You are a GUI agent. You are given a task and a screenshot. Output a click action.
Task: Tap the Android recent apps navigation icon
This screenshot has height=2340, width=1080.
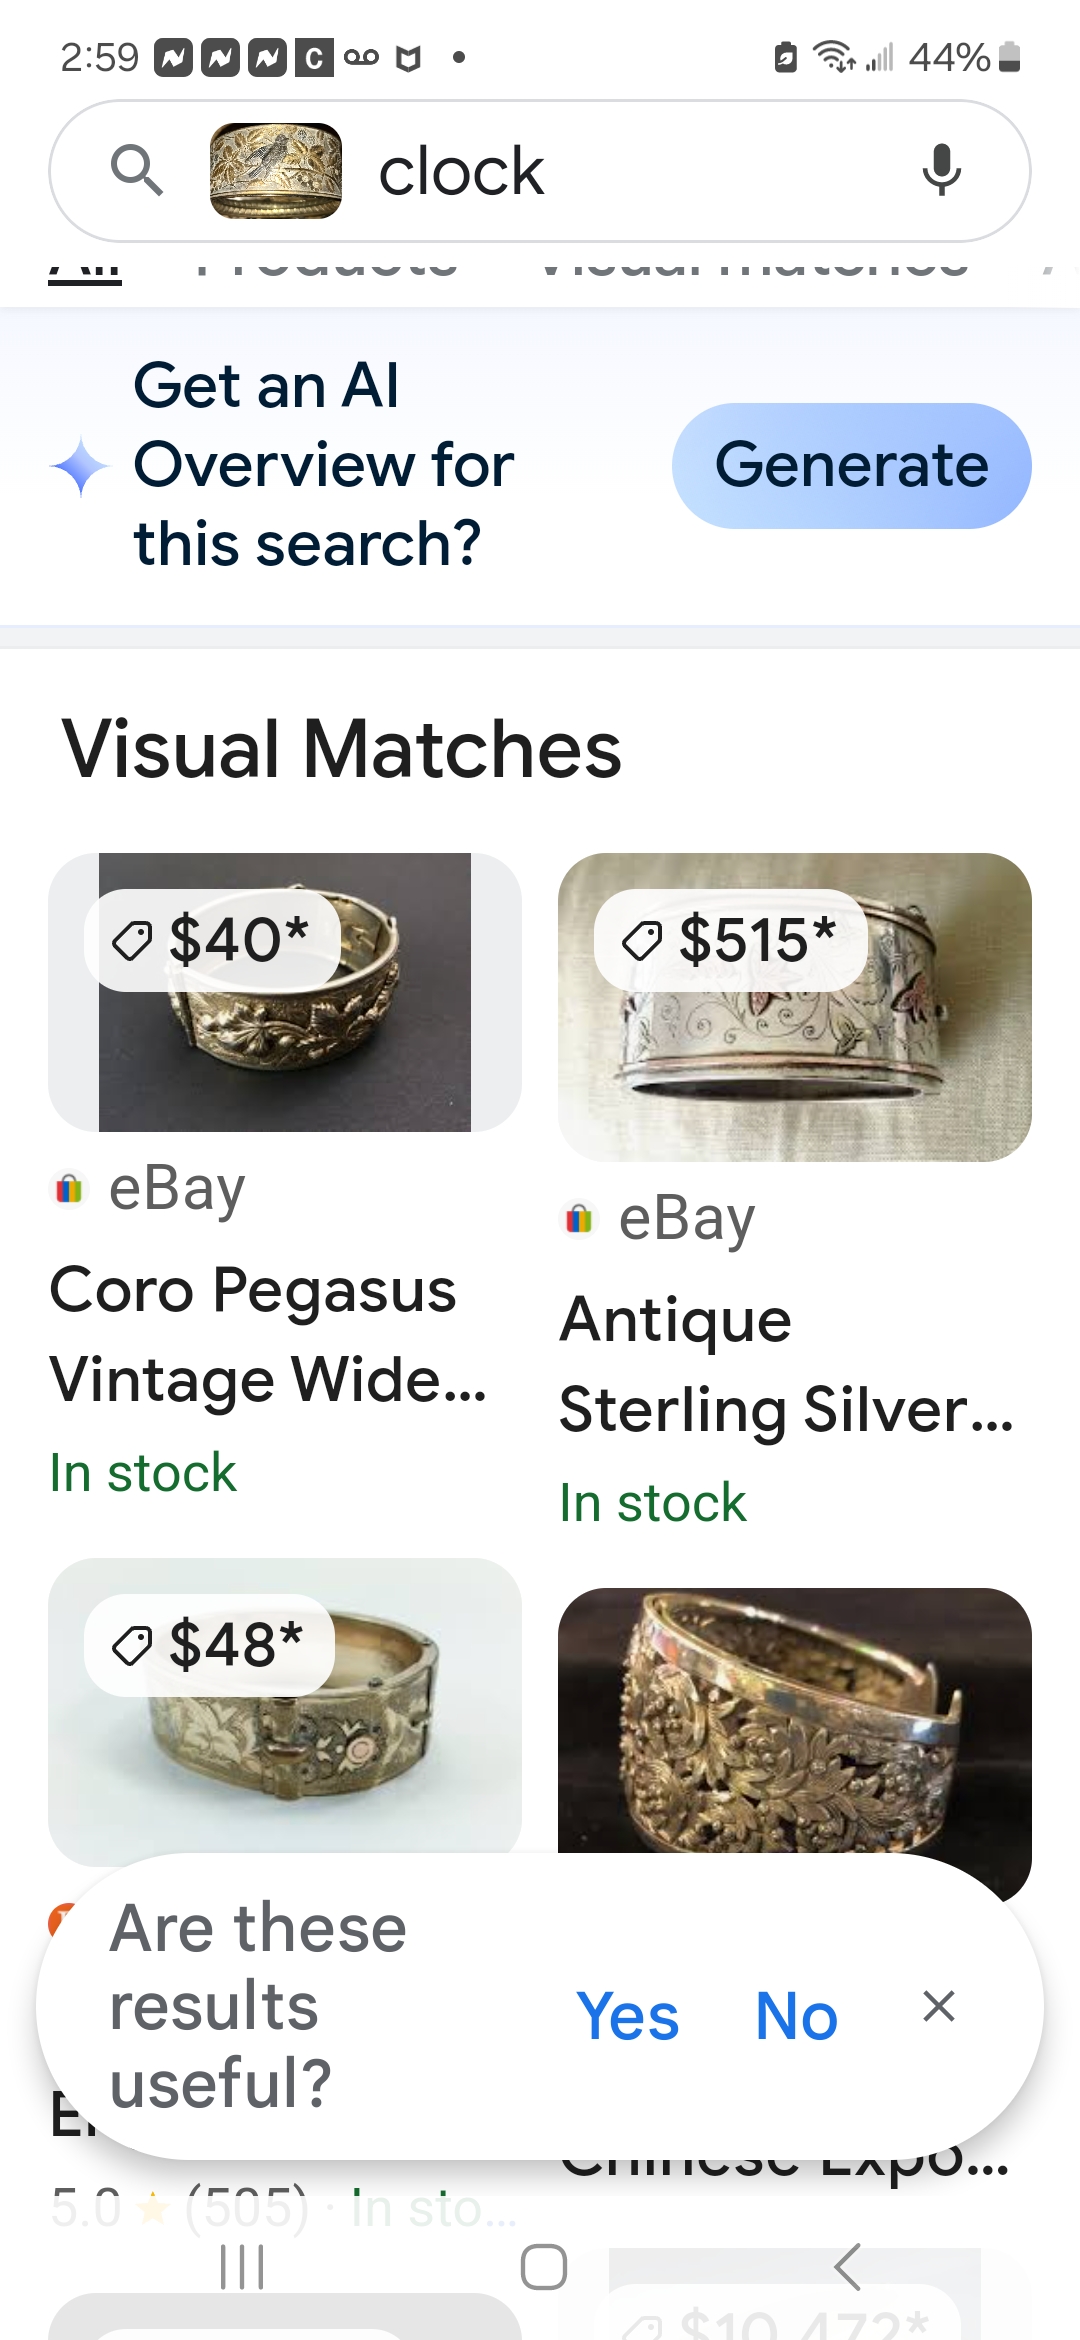coord(242,2266)
